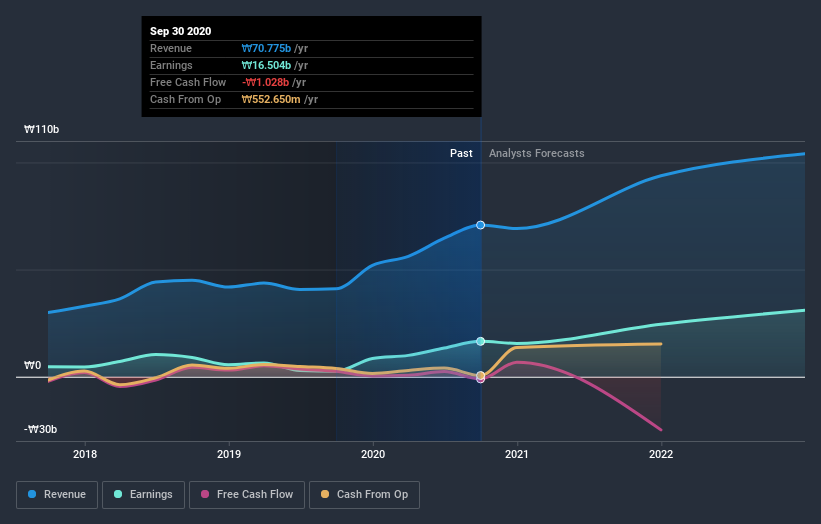Toggle the Earnings series legend button

143,495
